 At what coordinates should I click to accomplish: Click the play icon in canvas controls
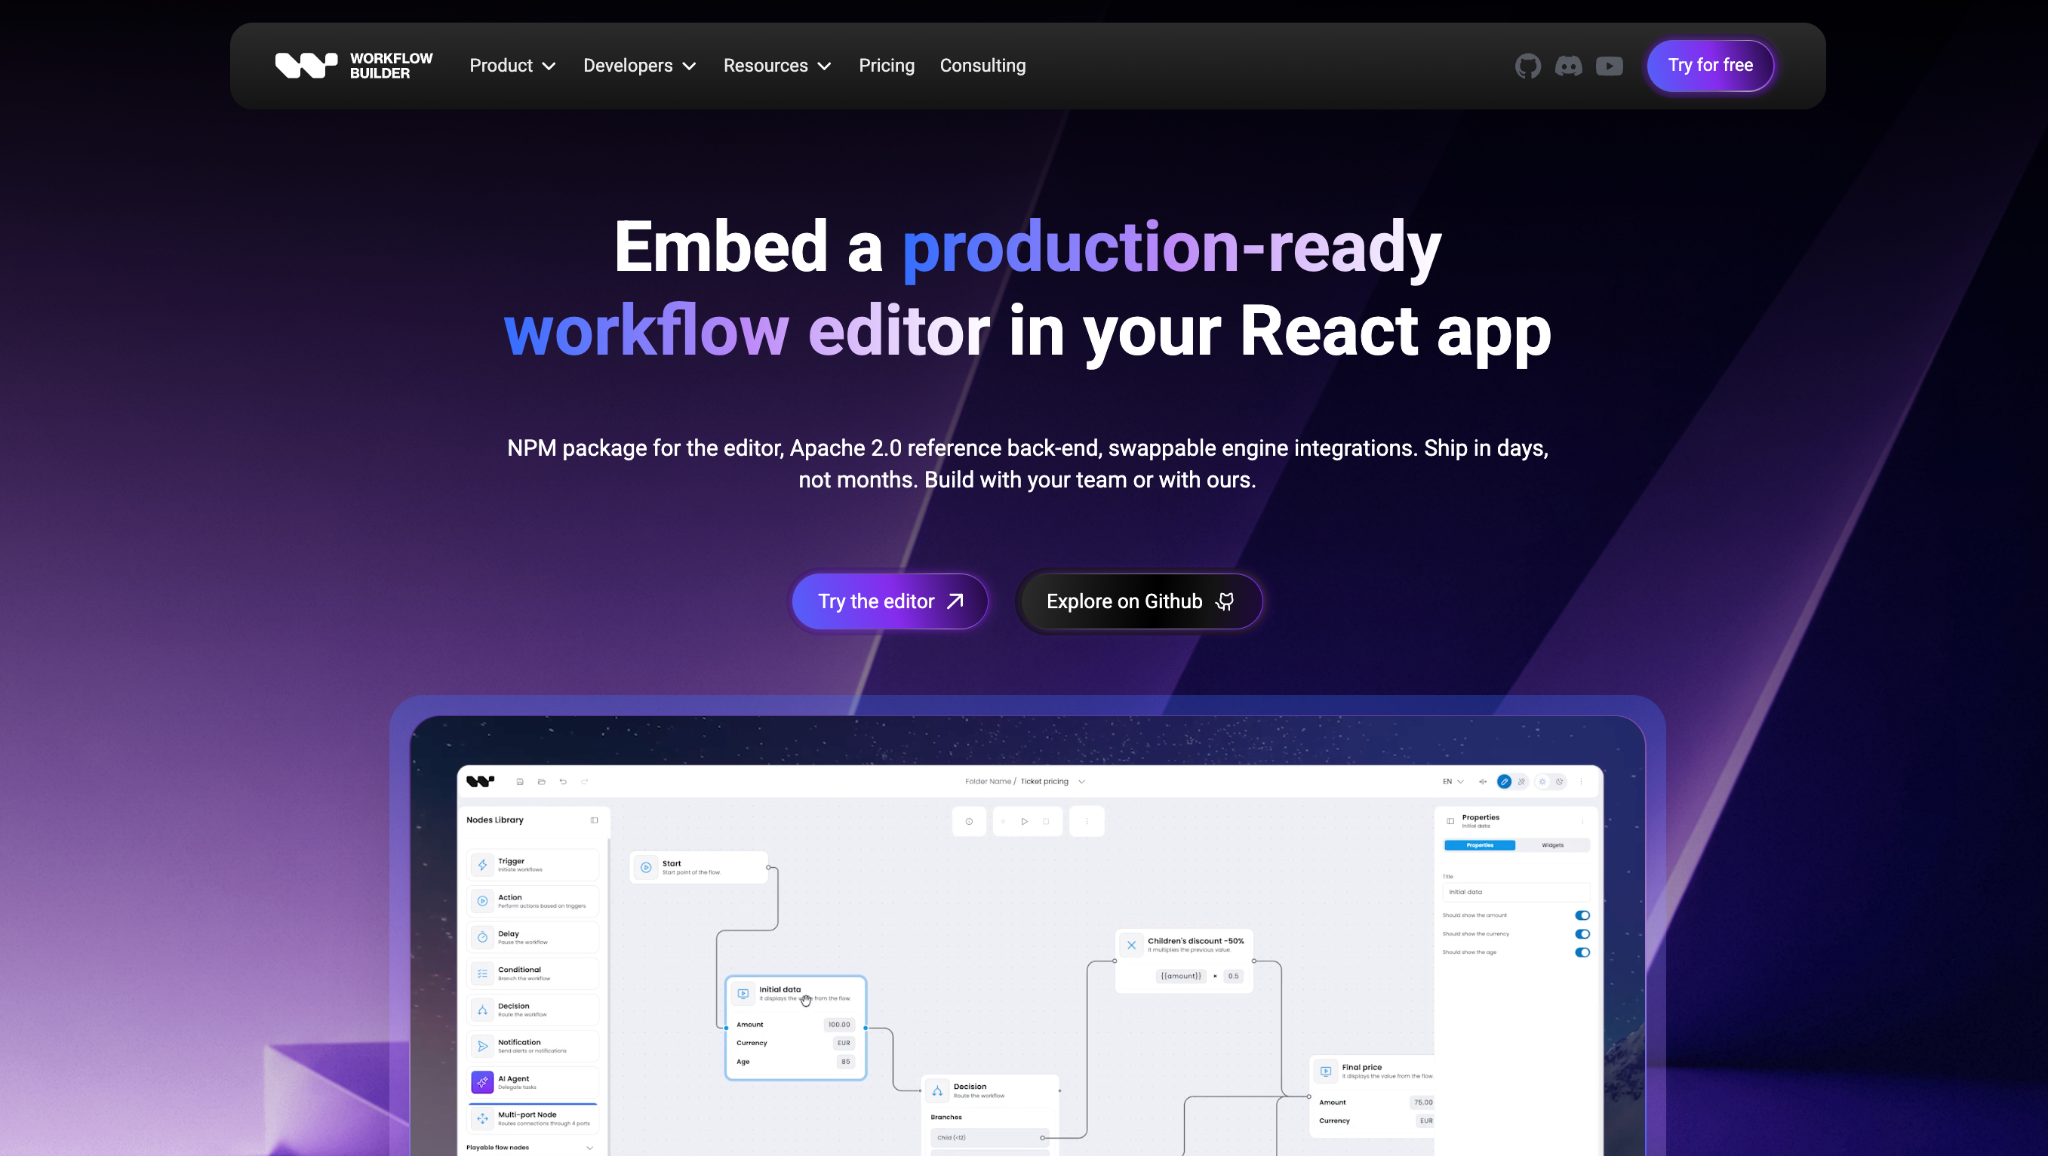[x=1025, y=822]
